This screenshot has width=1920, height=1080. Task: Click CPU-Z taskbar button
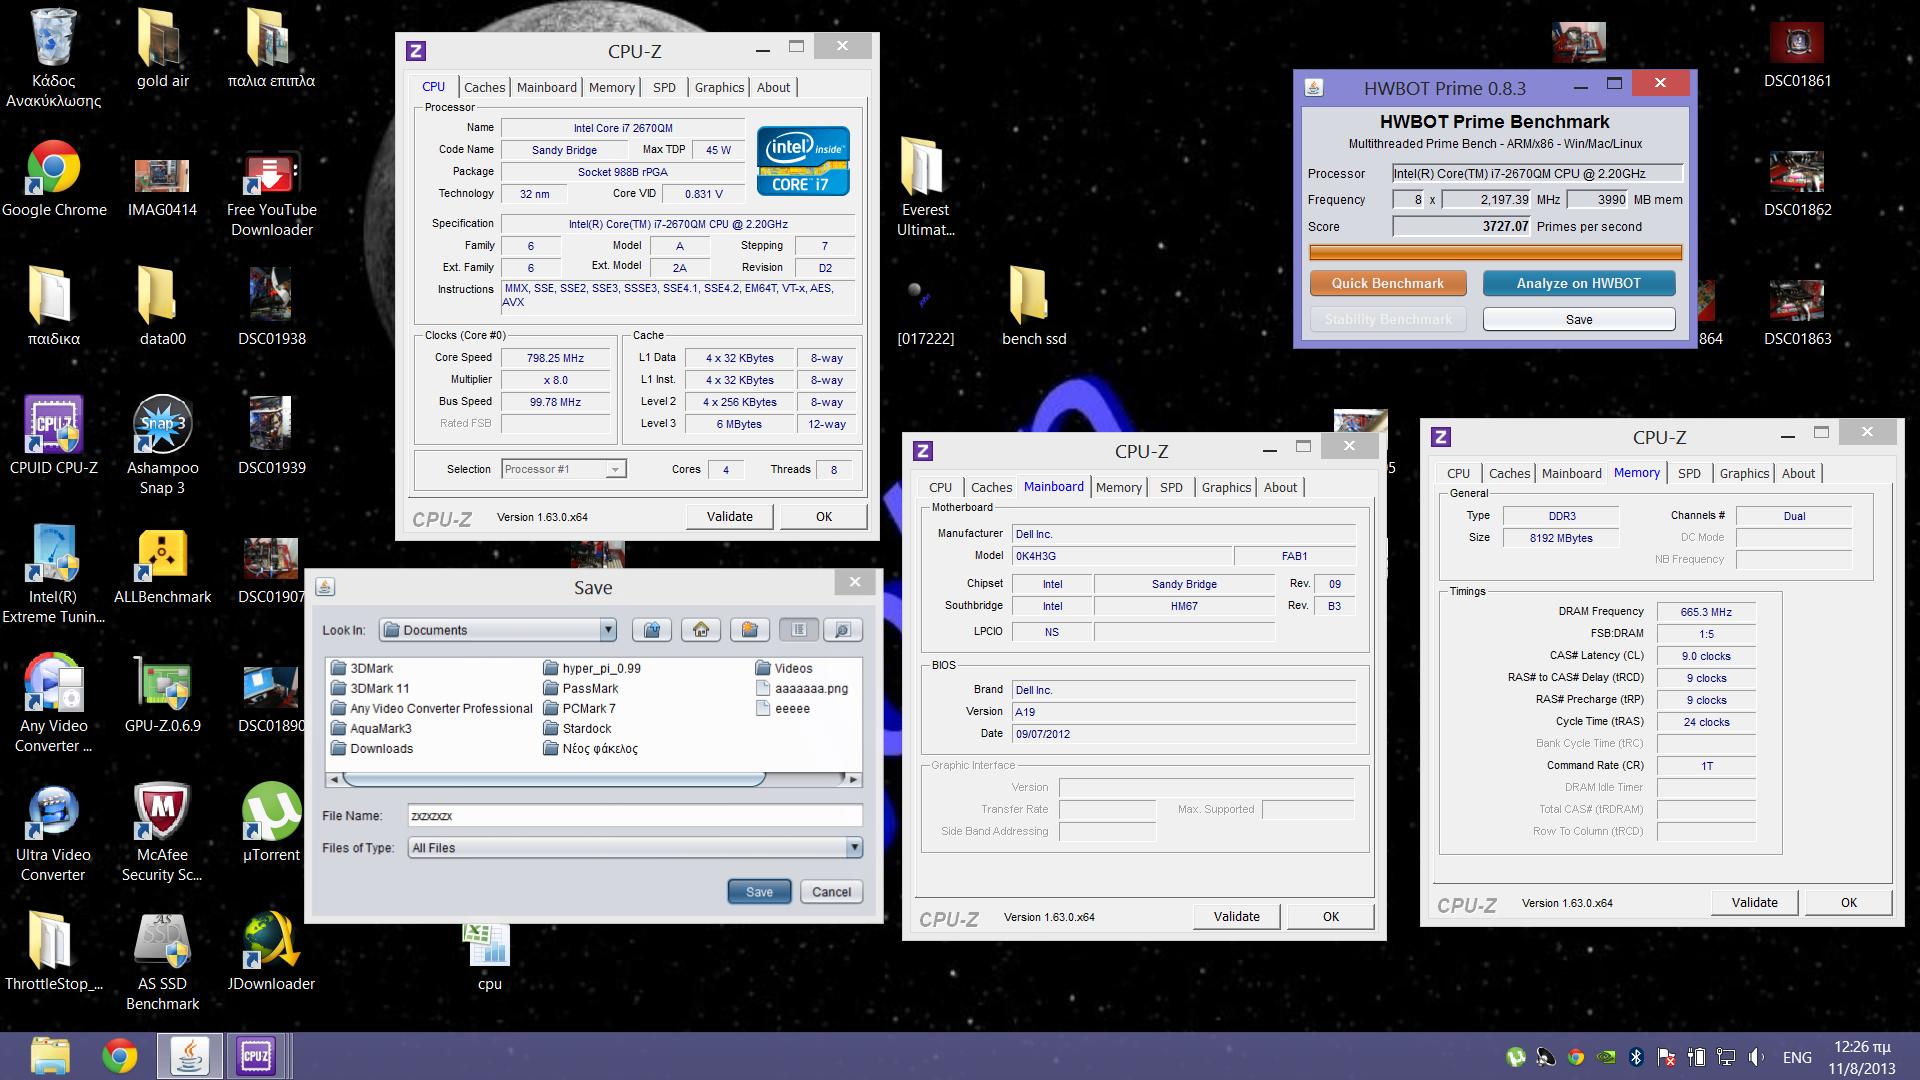pyautogui.click(x=255, y=1056)
